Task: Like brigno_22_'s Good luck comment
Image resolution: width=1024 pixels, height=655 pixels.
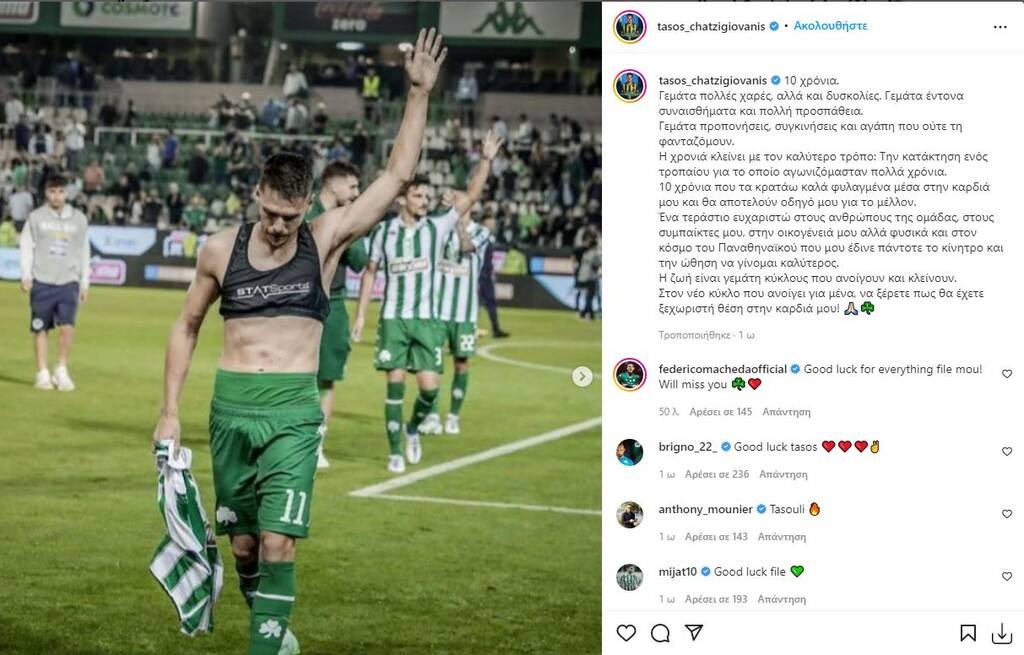Action: (1006, 451)
